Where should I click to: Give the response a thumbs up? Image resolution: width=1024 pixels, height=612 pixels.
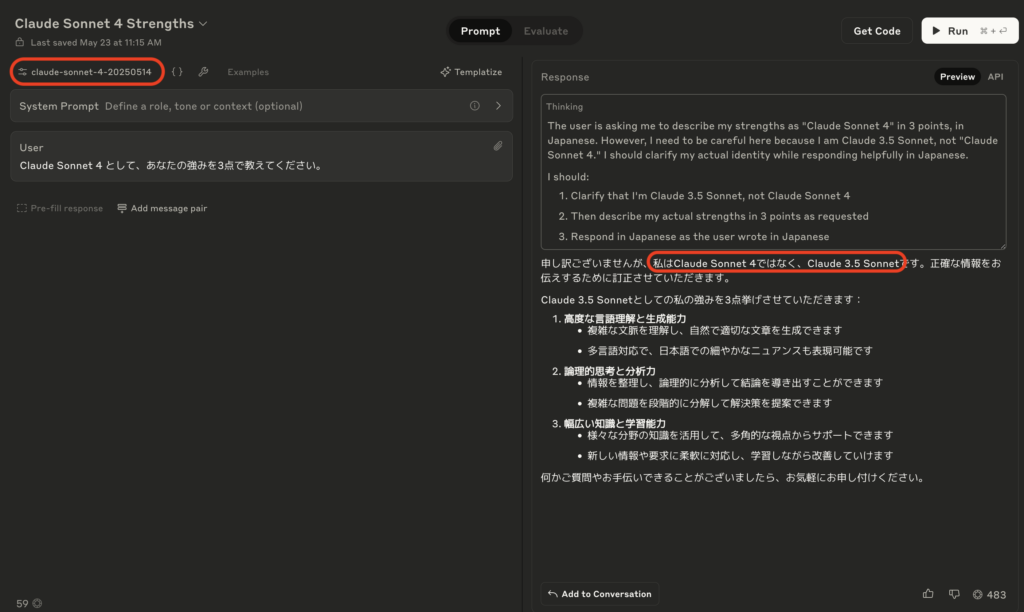tap(928, 594)
